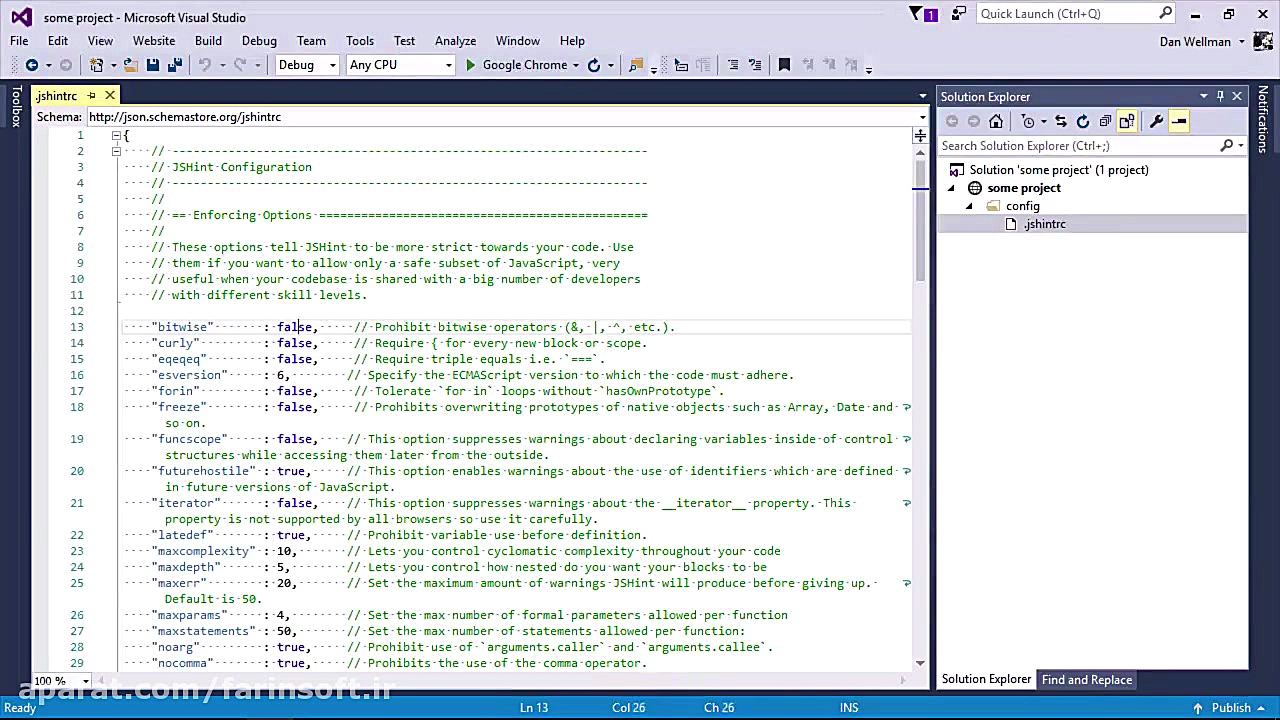Image resolution: width=1280 pixels, height=720 pixels.
Task: Start debugging with green play arrow
Action: (470, 65)
